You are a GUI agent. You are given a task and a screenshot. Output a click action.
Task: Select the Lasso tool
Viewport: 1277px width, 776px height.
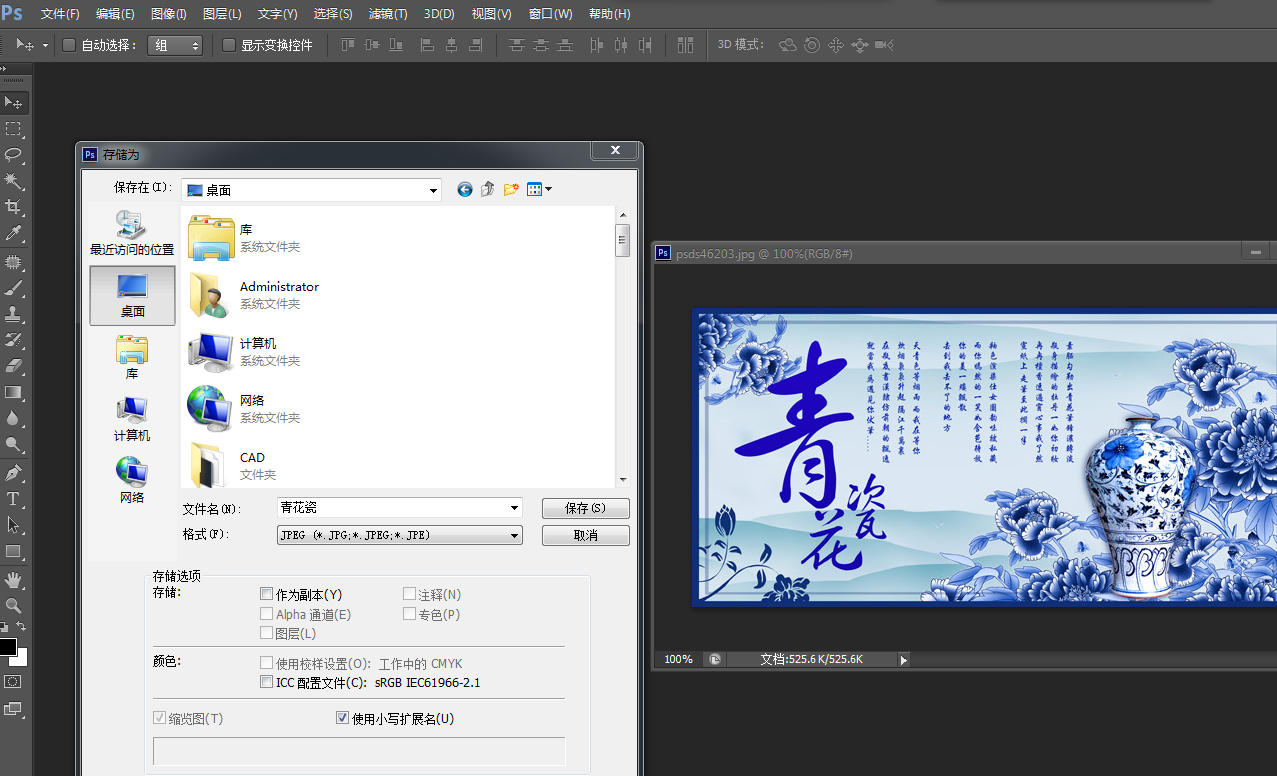(14, 155)
